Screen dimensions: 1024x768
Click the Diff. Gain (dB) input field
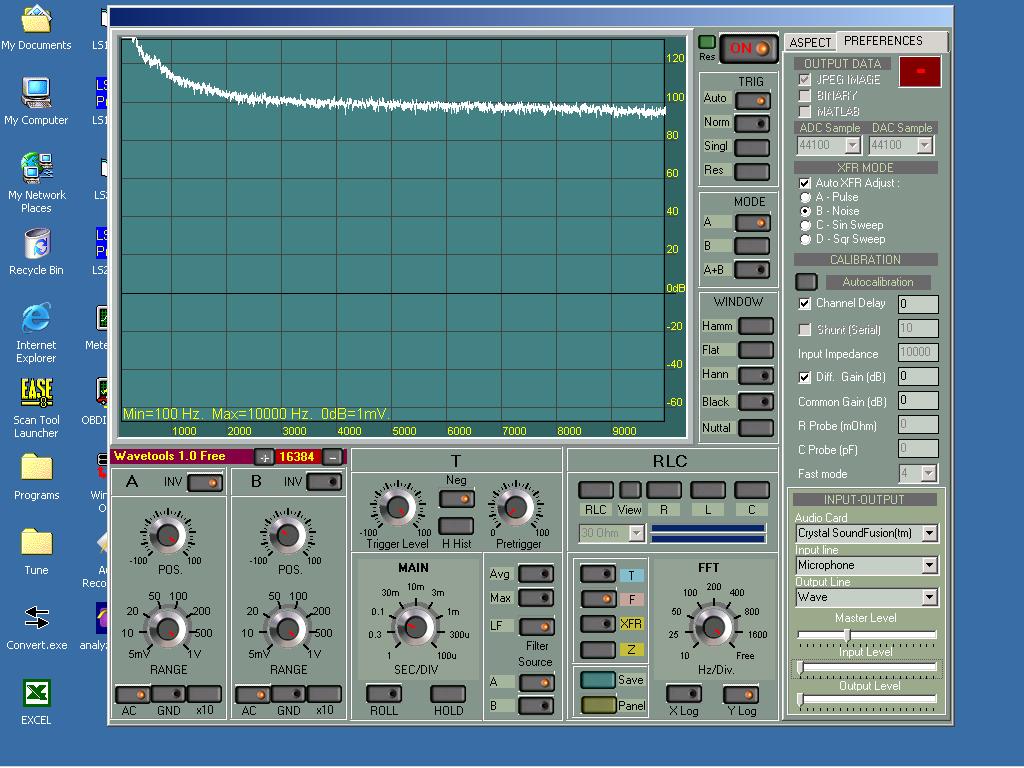pos(917,377)
